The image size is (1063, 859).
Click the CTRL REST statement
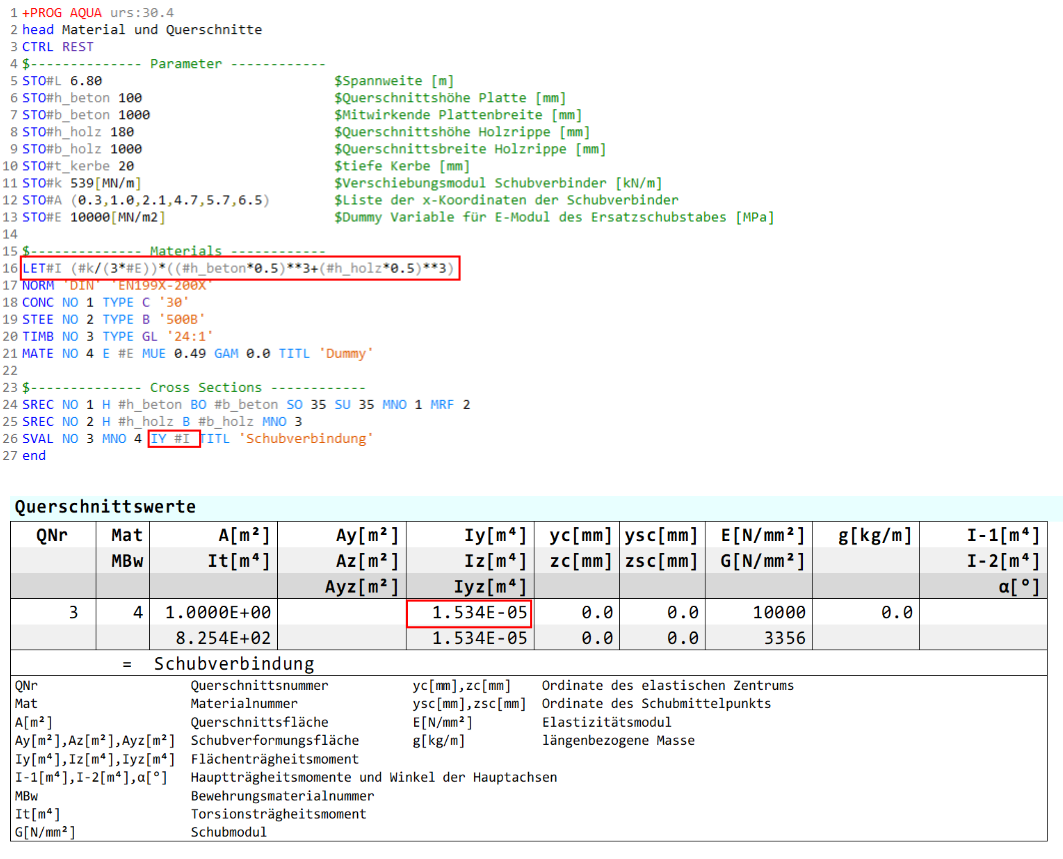(58, 47)
